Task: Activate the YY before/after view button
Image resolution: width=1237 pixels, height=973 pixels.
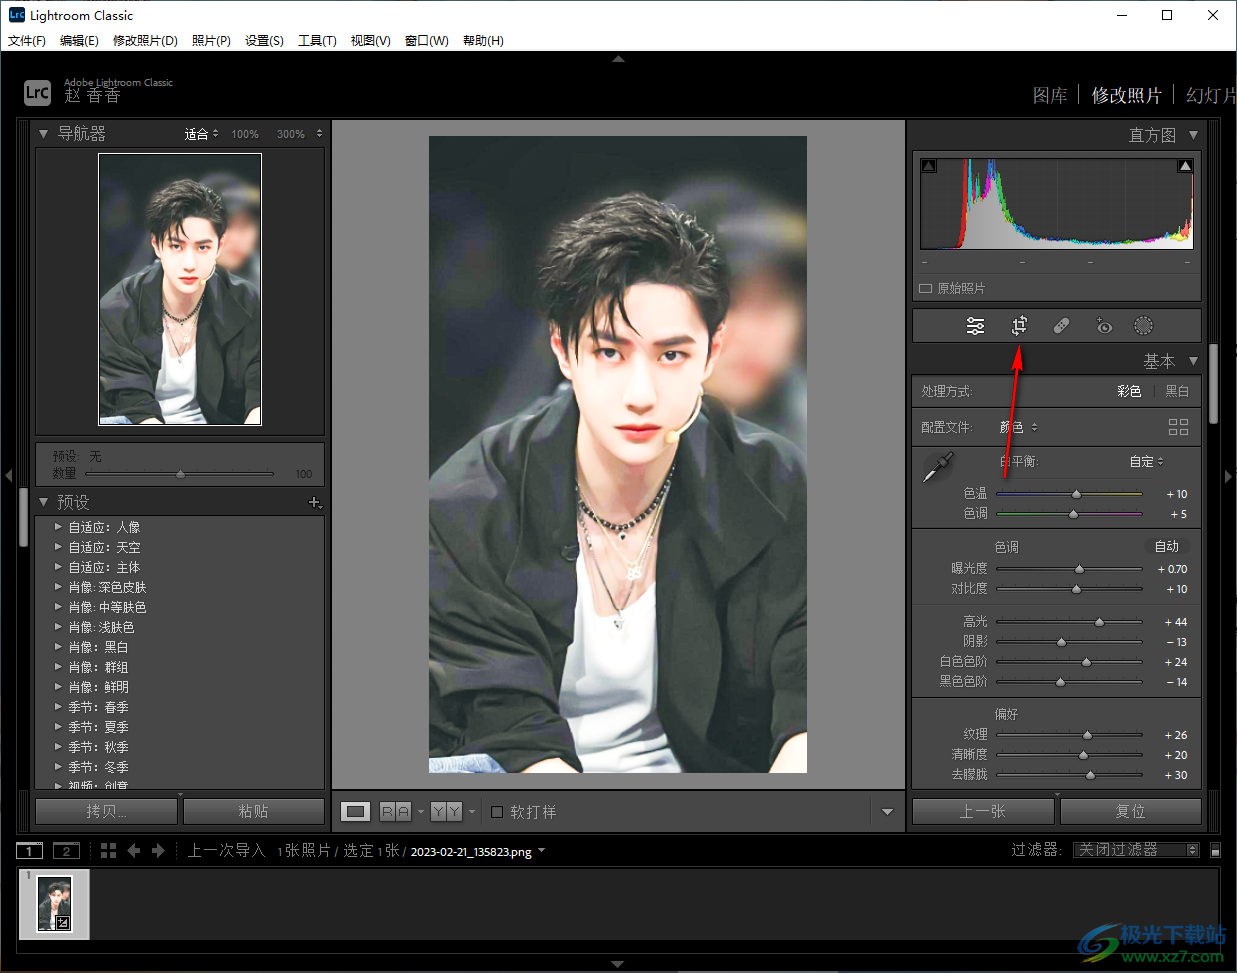Action: click(x=447, y=812)
